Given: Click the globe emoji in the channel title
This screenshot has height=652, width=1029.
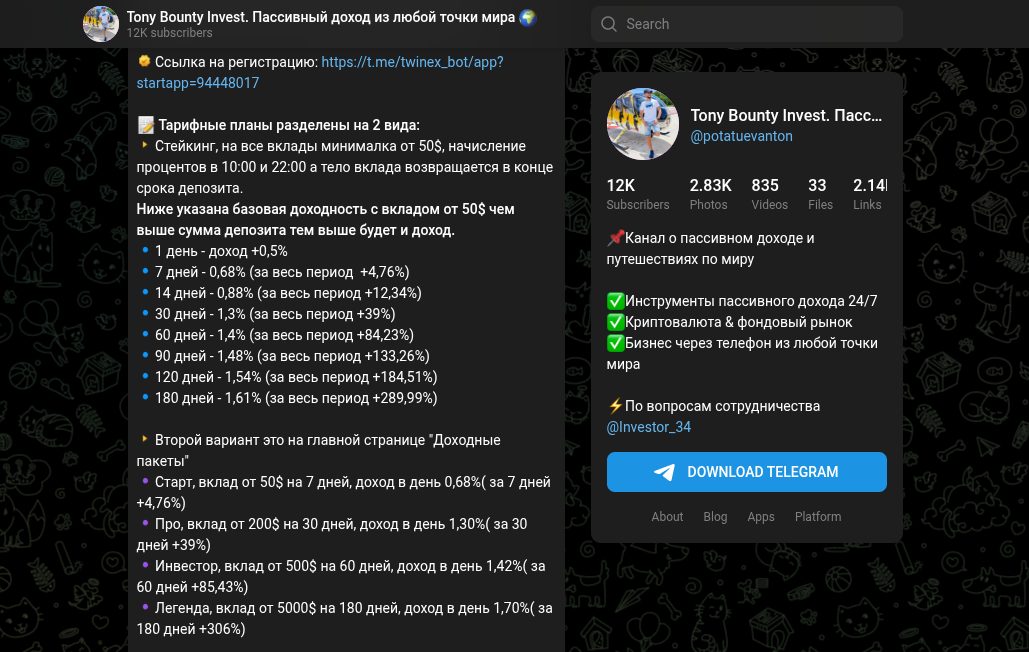Looking at the screenshot, I should coord(528,18).
